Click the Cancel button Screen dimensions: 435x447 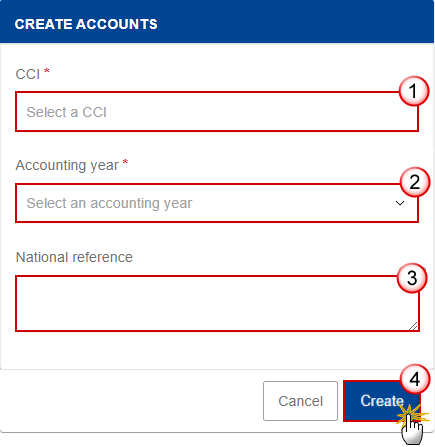tap(300, 401)
